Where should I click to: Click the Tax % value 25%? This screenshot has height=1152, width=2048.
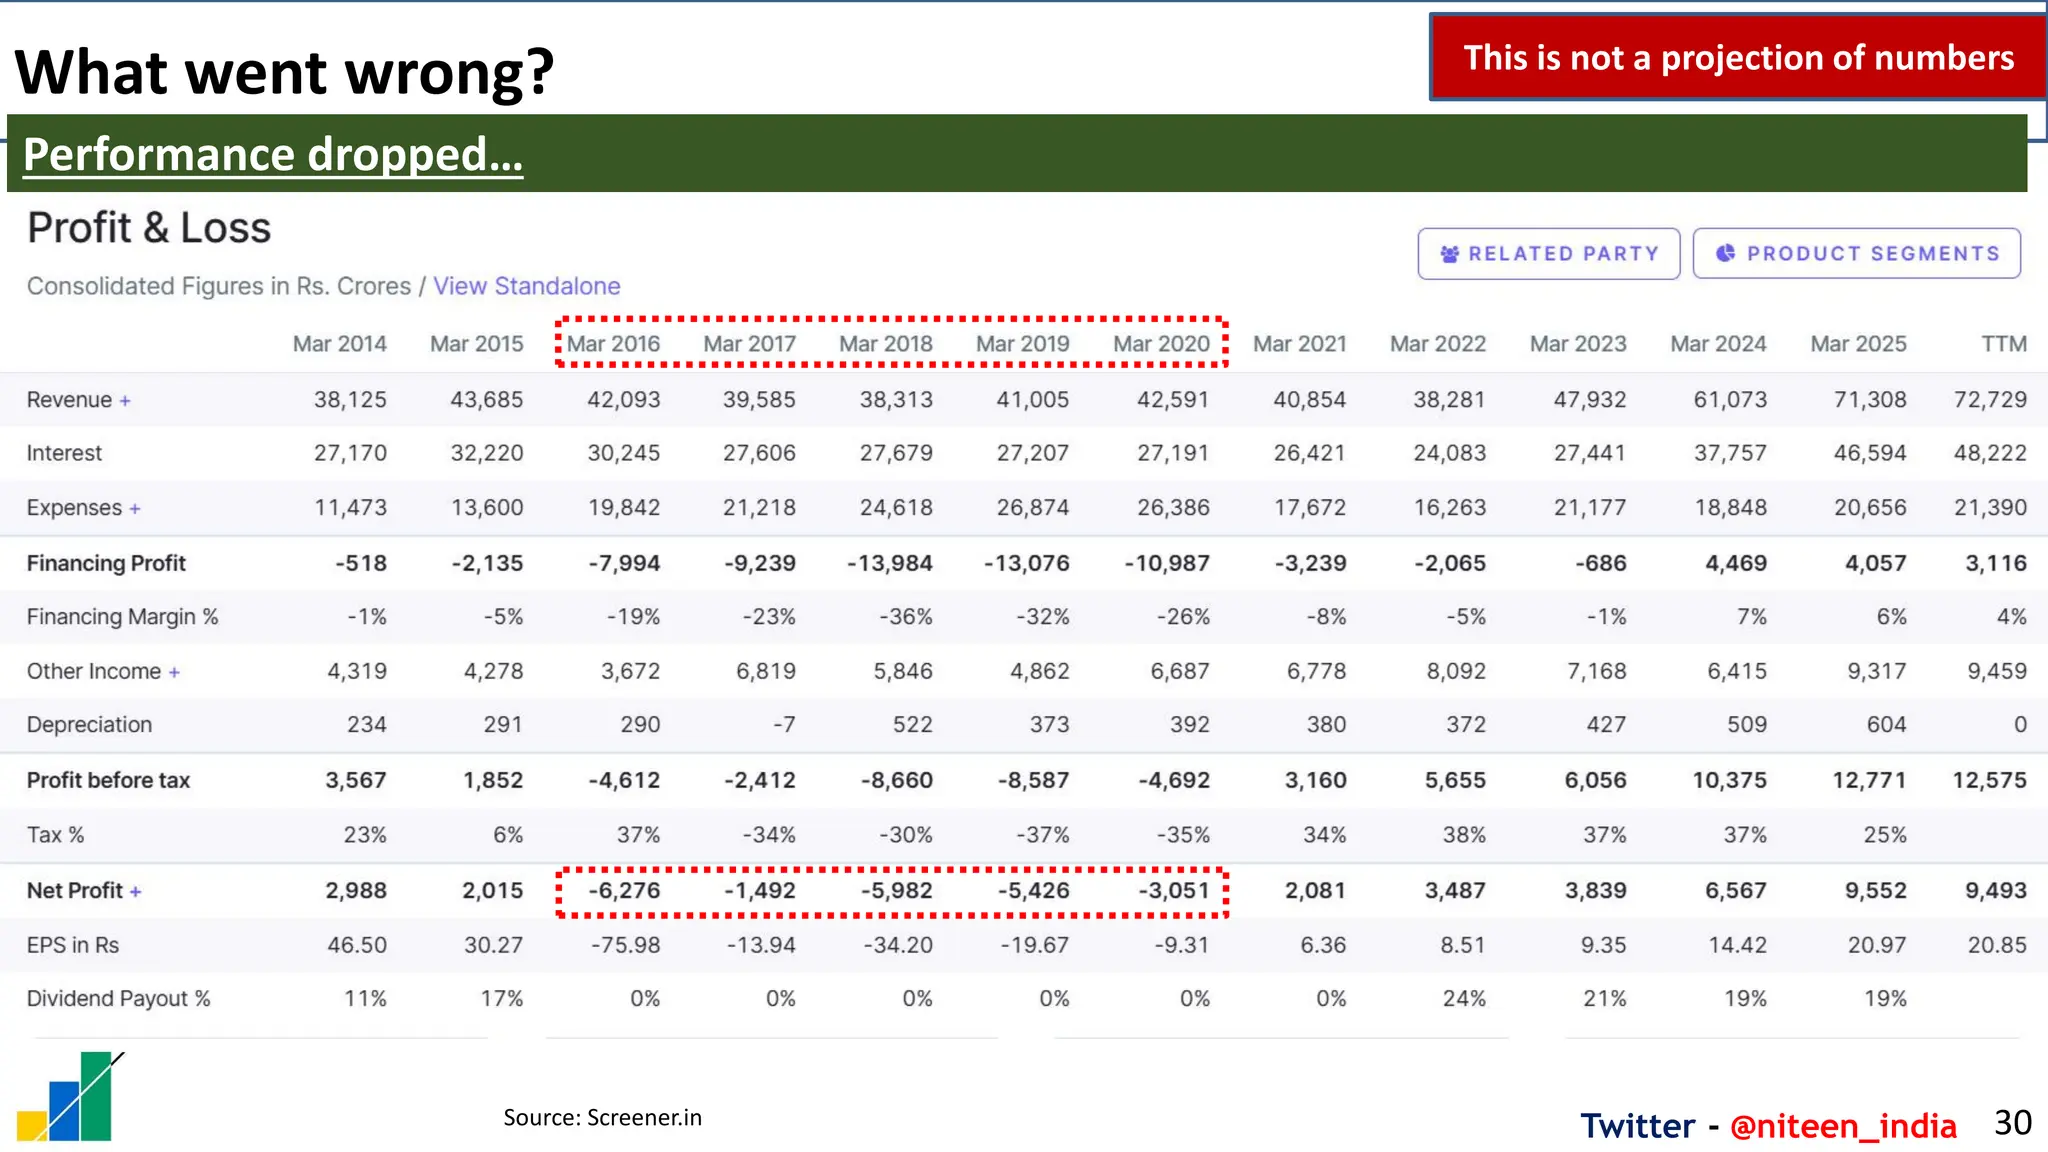pyautogui.click(x=1885, y=835)
